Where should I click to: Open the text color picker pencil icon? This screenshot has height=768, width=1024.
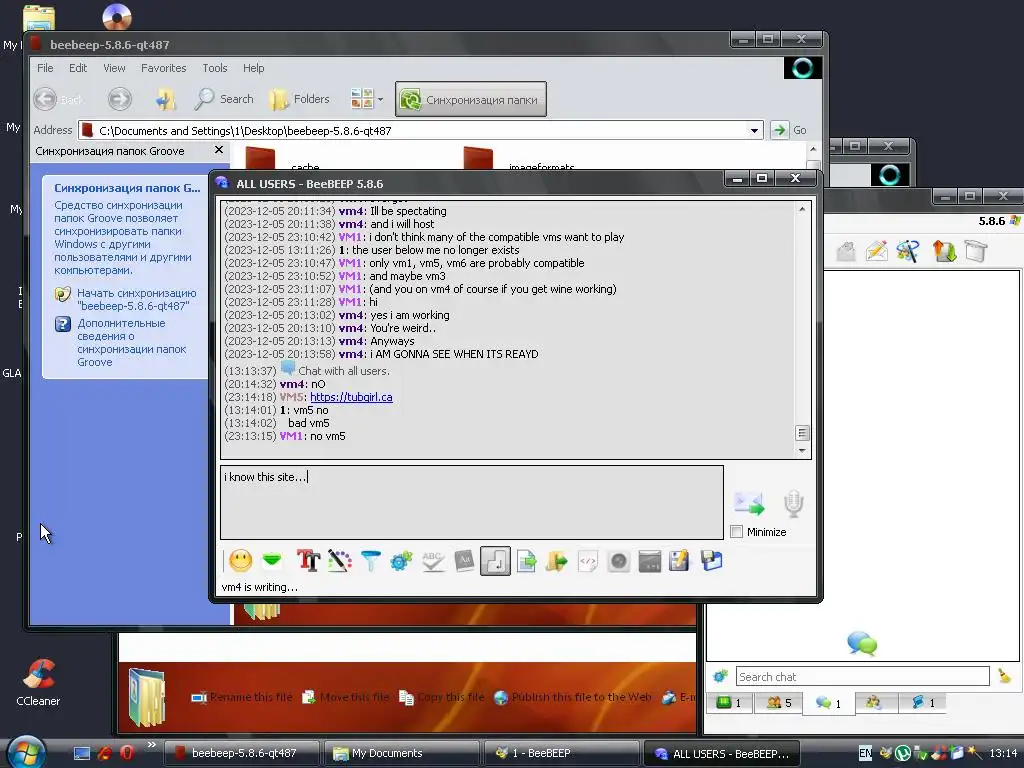[340, 561]
